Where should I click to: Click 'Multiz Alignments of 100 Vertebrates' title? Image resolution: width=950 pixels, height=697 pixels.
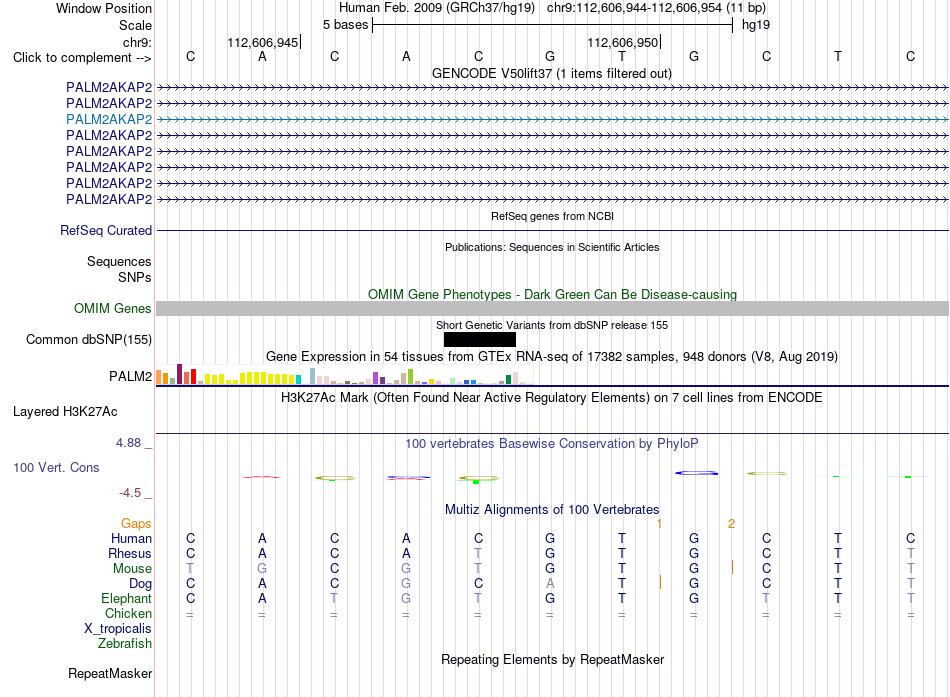[x=552, y=510]
